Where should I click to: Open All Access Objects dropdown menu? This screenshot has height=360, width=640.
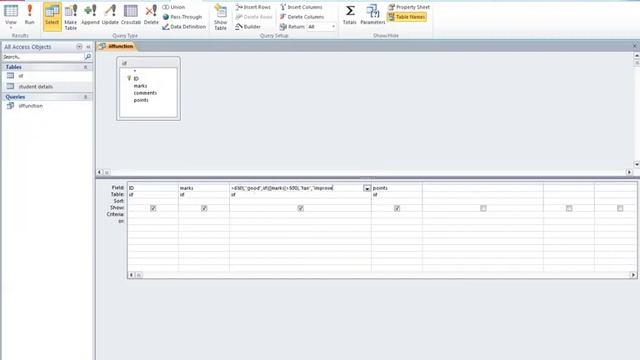click(79, 47)
